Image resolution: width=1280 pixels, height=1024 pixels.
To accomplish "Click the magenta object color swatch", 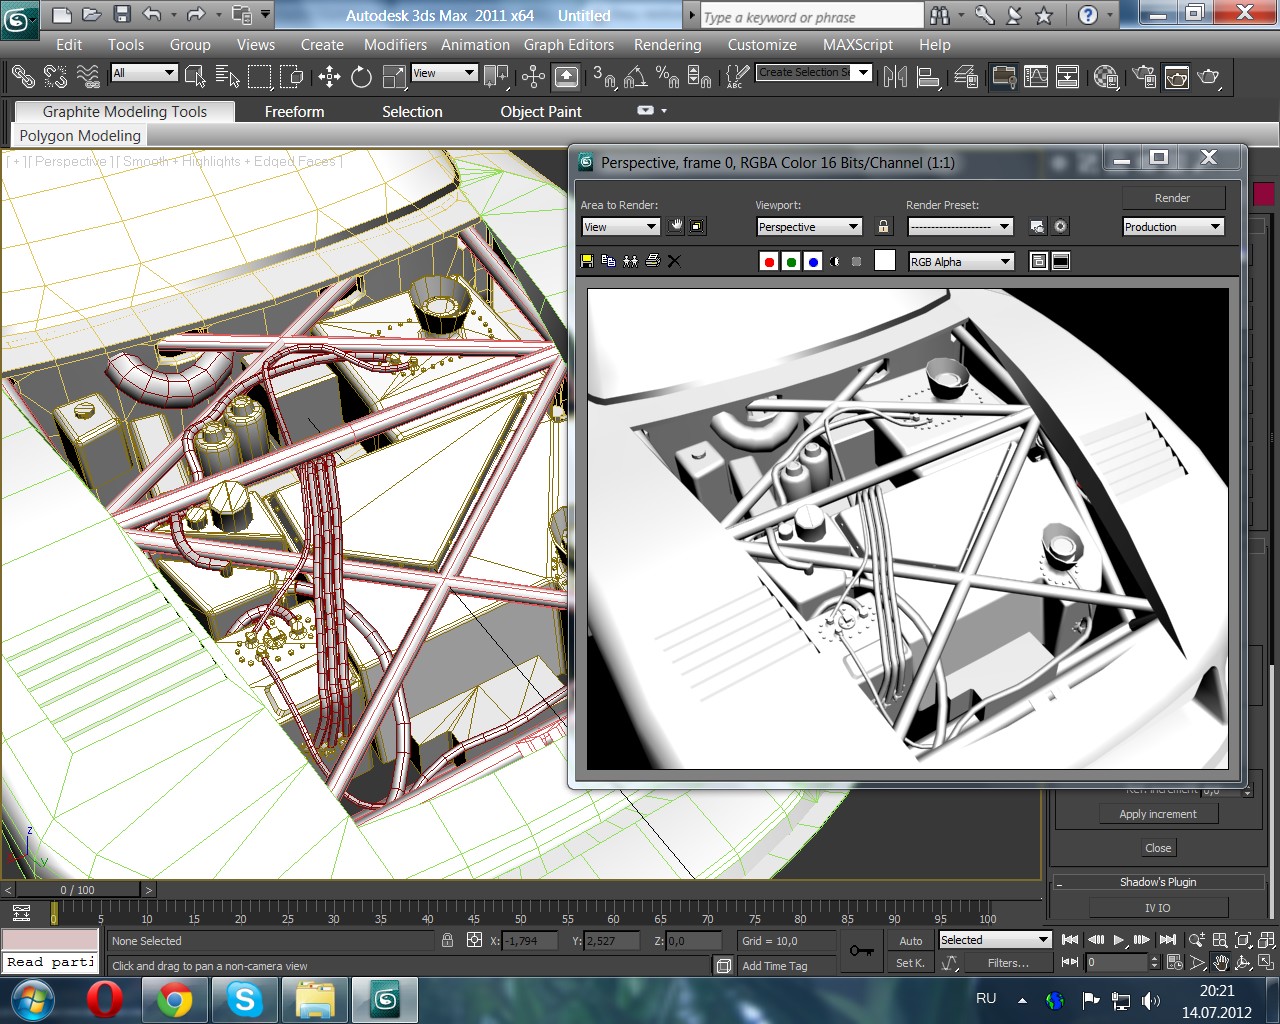I will tap(1264, 194).
